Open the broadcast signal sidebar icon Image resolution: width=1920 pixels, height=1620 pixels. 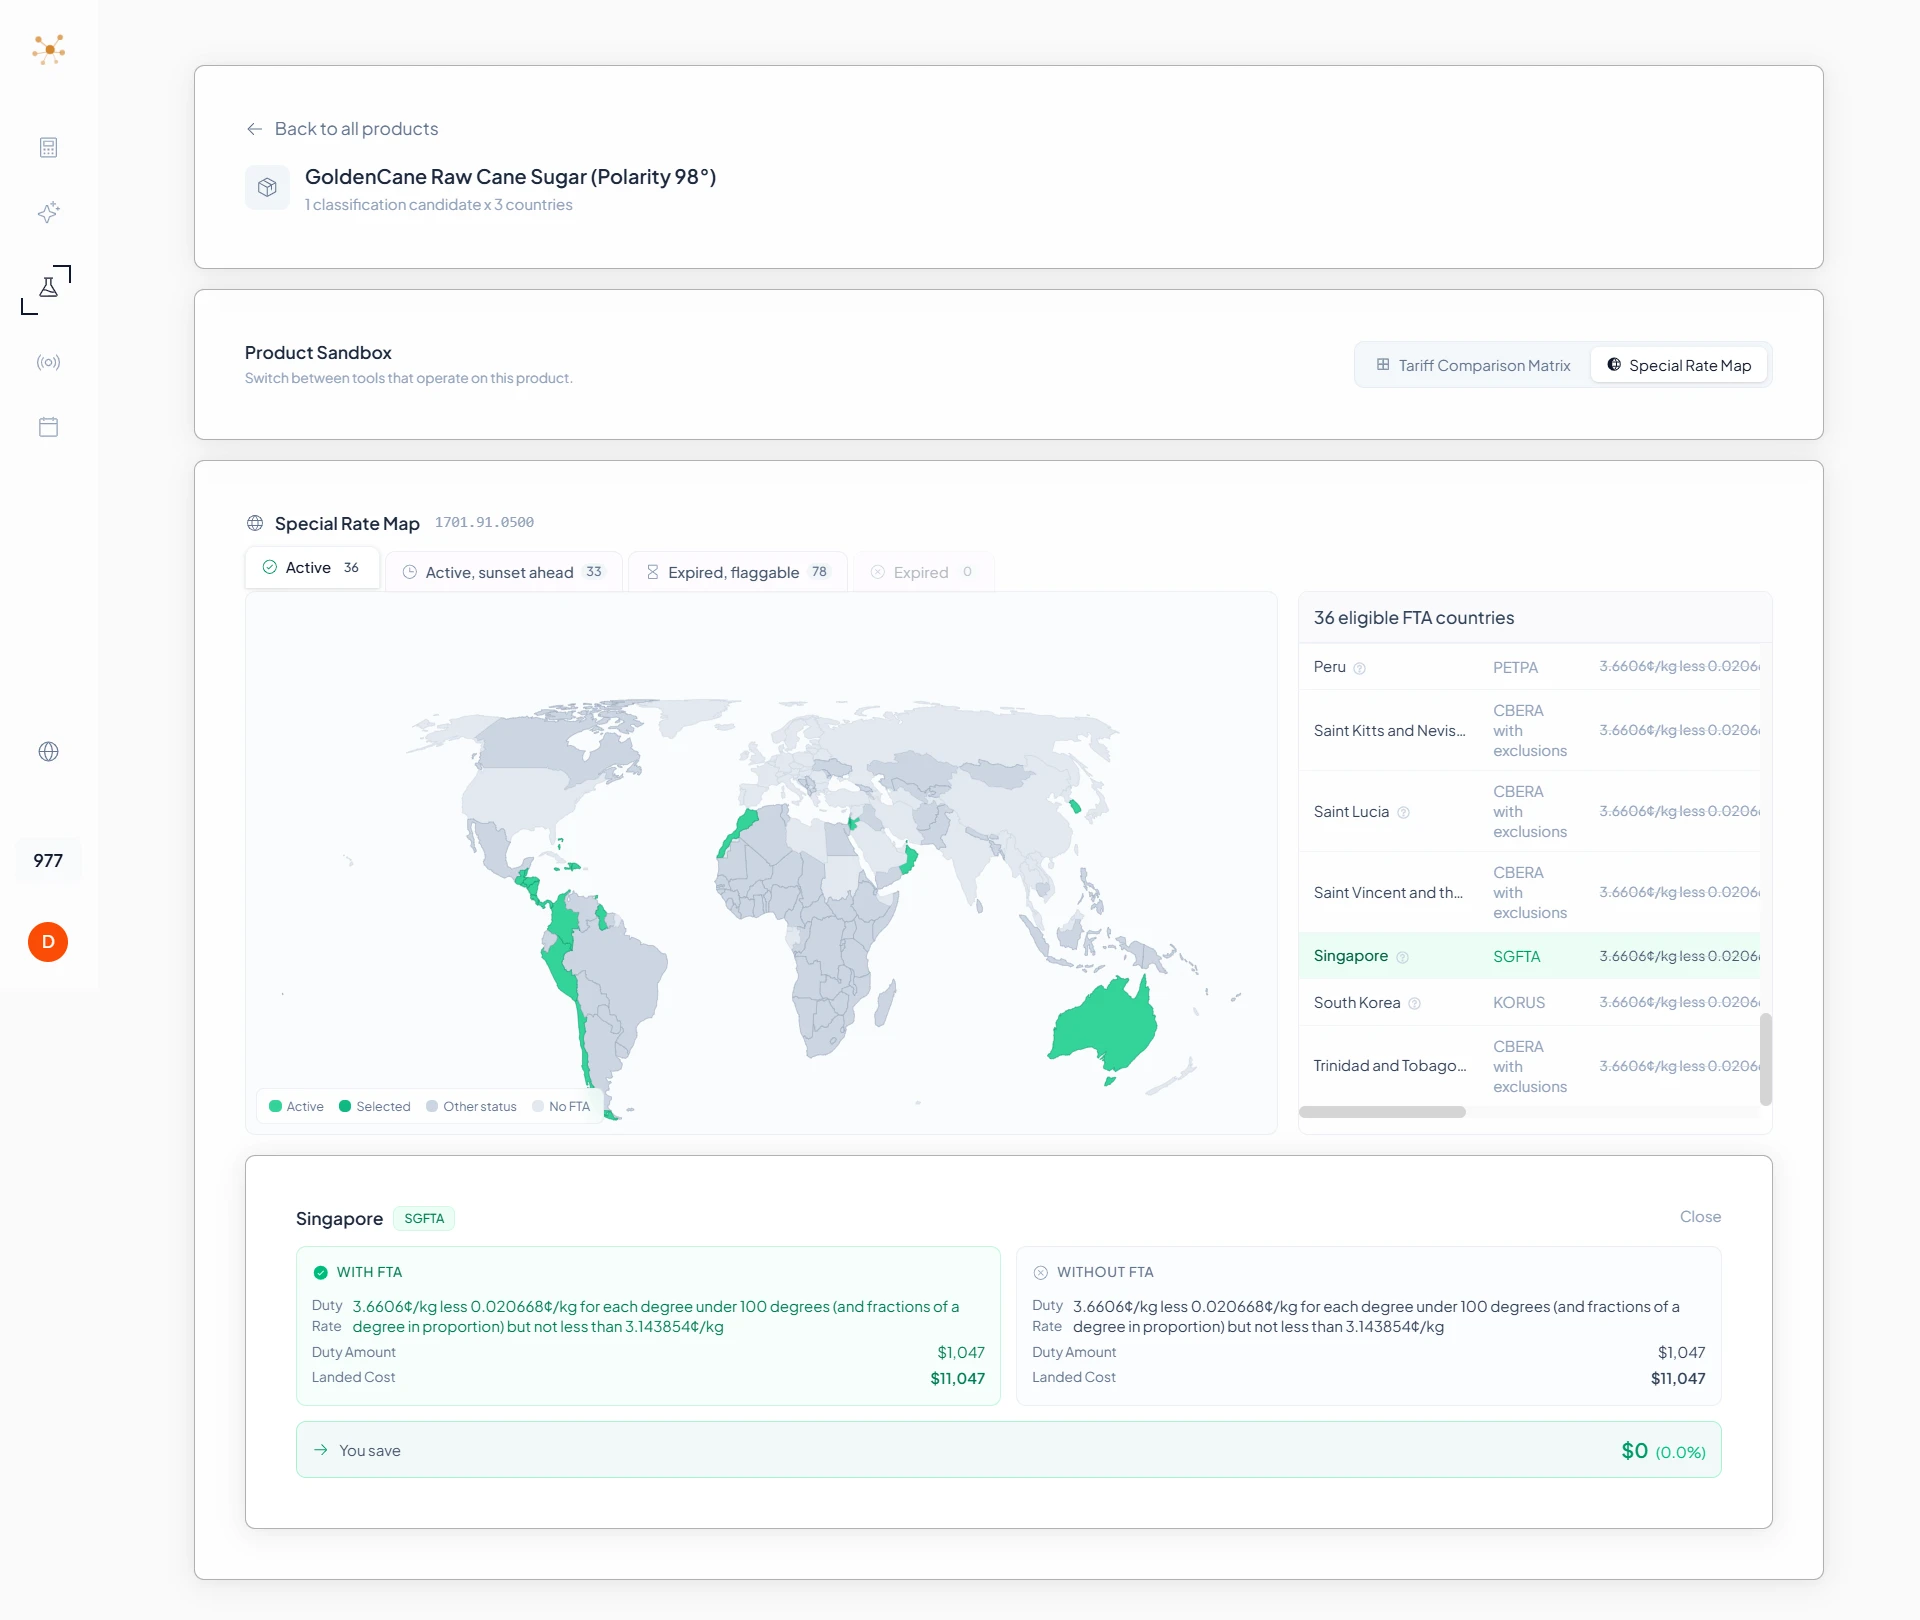(48, 362)
